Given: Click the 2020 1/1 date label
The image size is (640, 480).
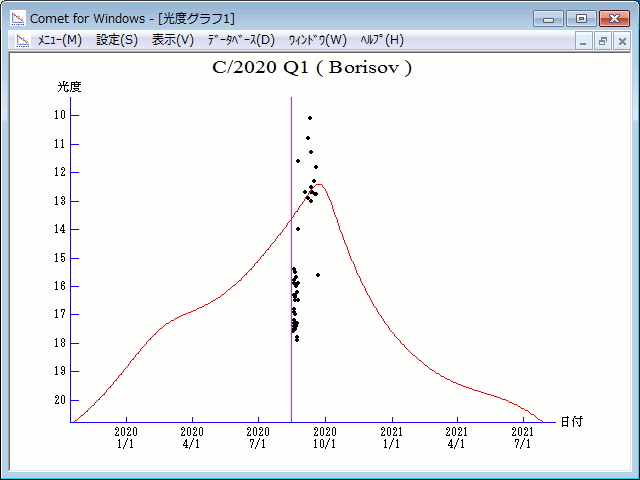Looking at the screenshot, I should tap(126, 438).
